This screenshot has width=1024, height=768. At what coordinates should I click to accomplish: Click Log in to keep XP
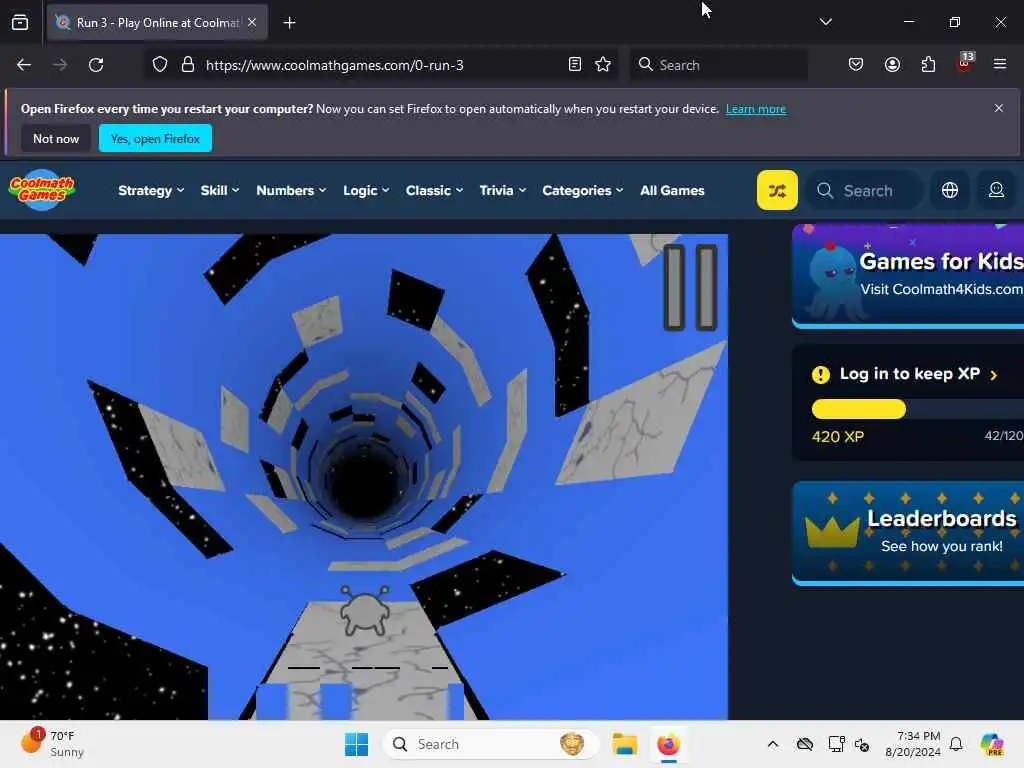coord(904,374)
